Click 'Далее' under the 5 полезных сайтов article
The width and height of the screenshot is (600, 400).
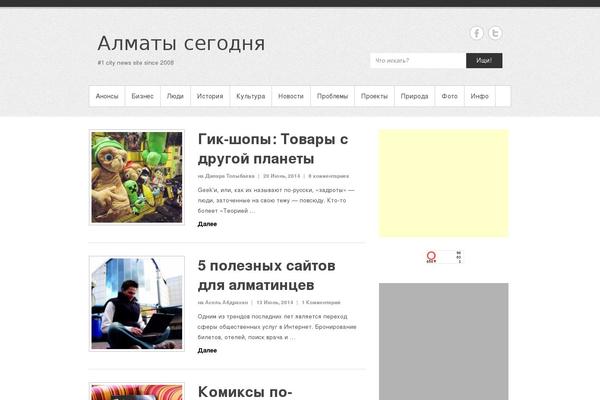(207, 350)
